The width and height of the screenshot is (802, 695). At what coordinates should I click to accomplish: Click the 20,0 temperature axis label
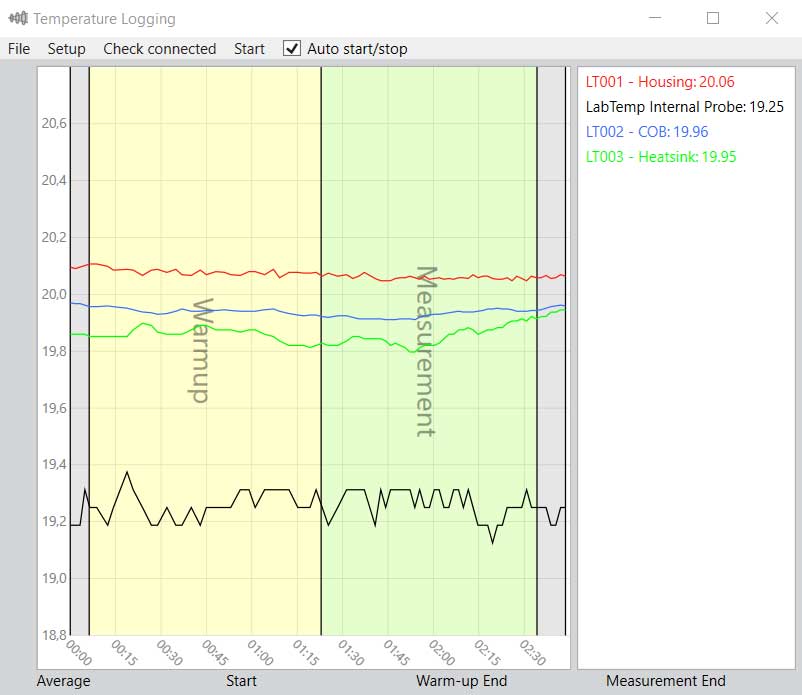tap(54, 294)
